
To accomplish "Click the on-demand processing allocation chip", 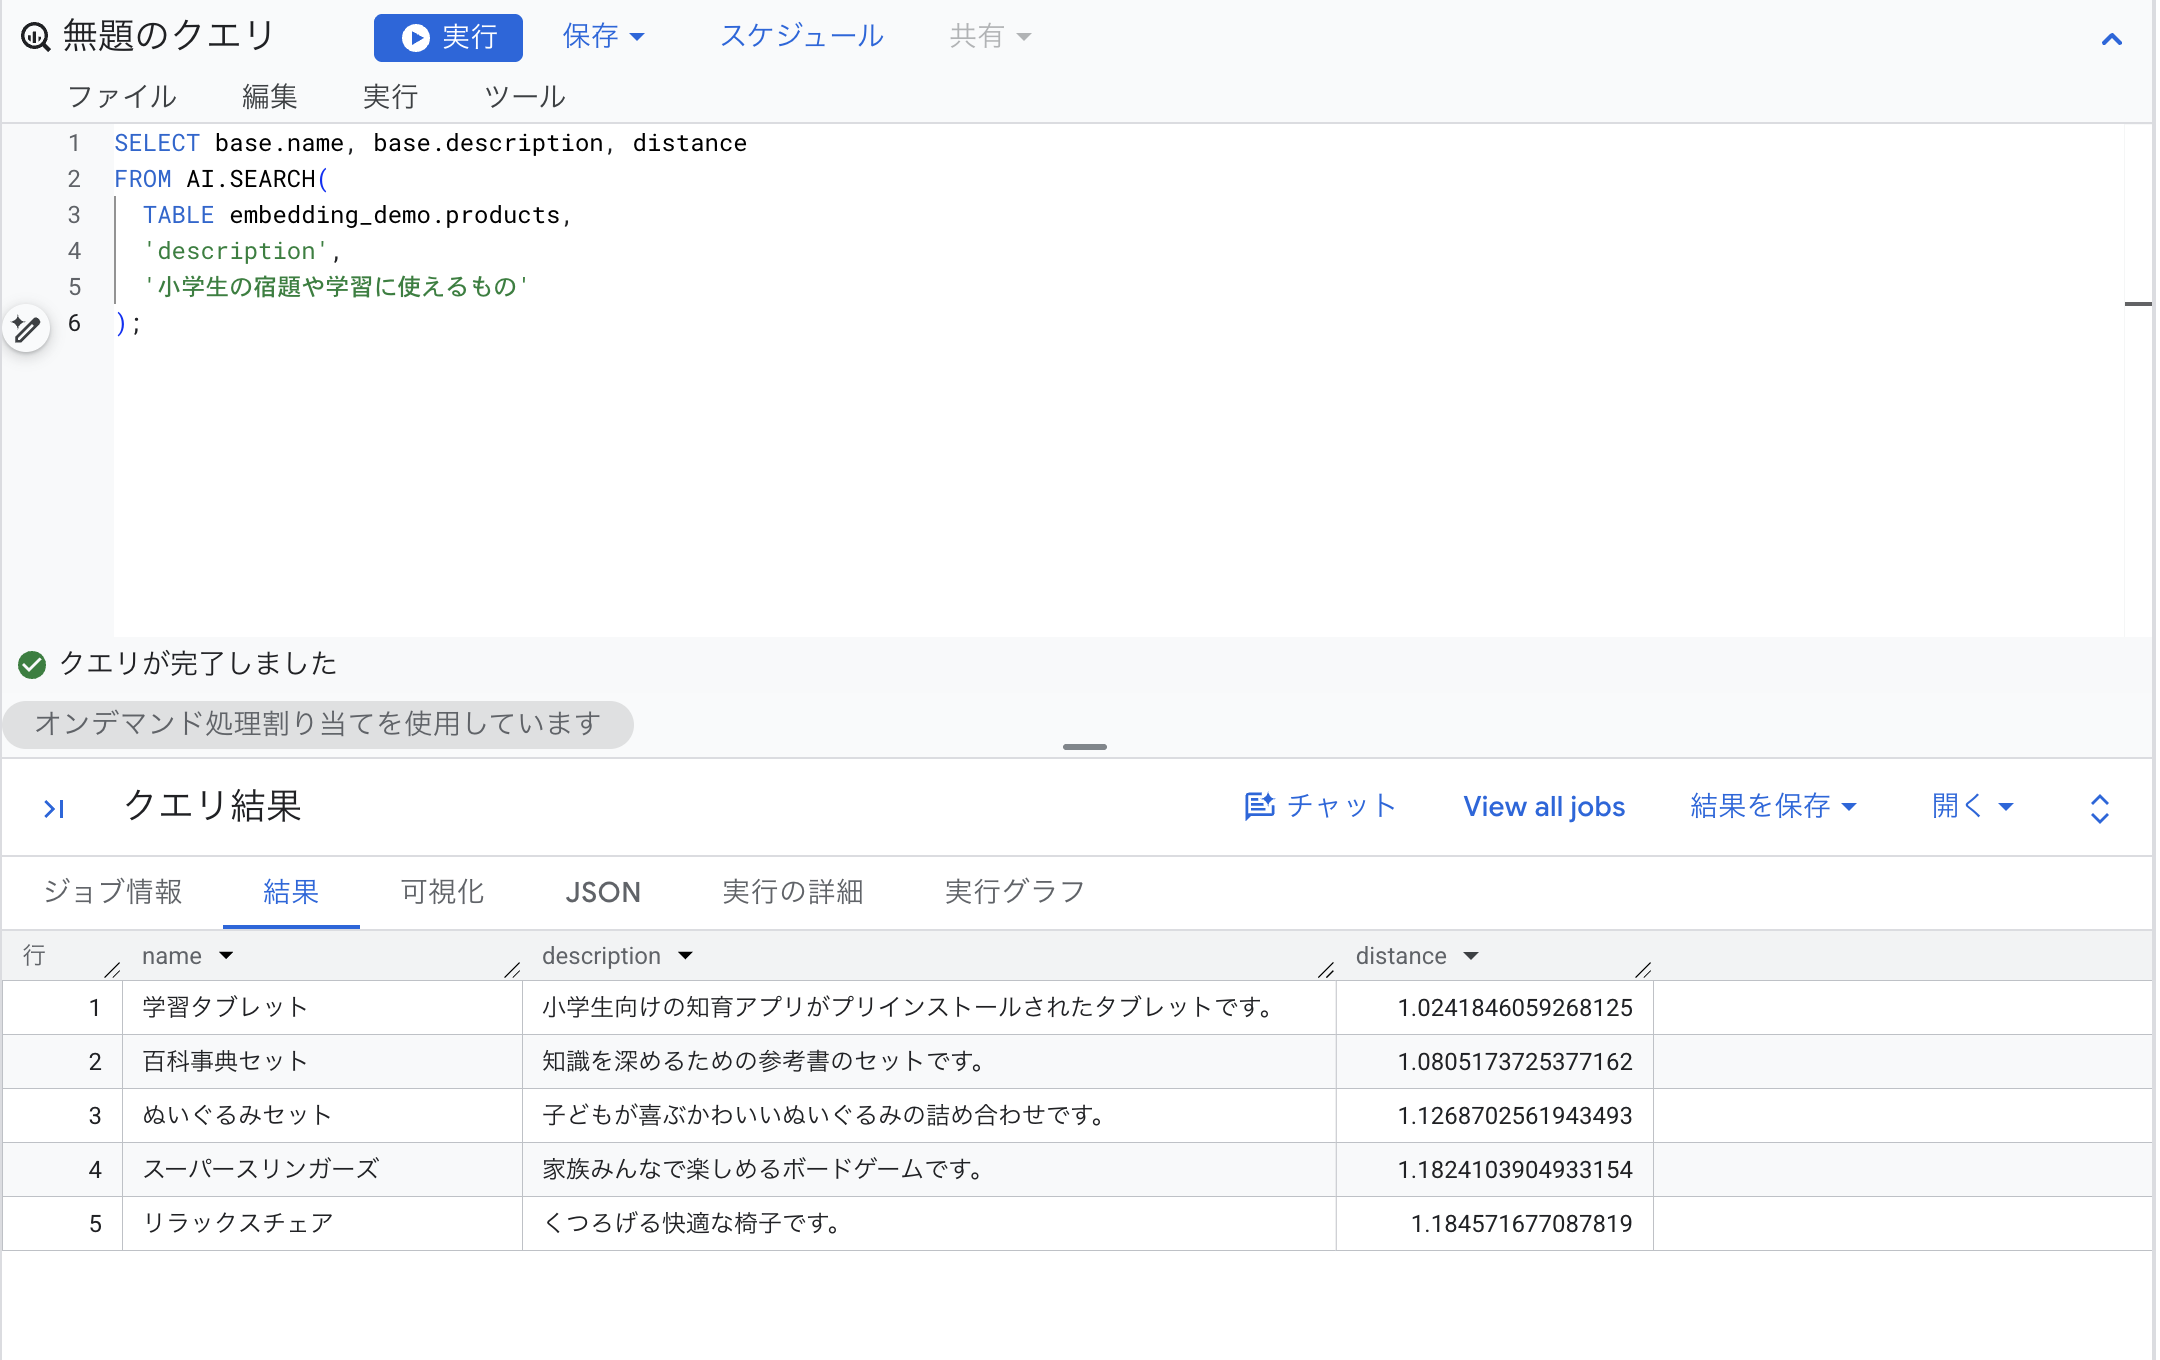I will (x=318, y=724).
